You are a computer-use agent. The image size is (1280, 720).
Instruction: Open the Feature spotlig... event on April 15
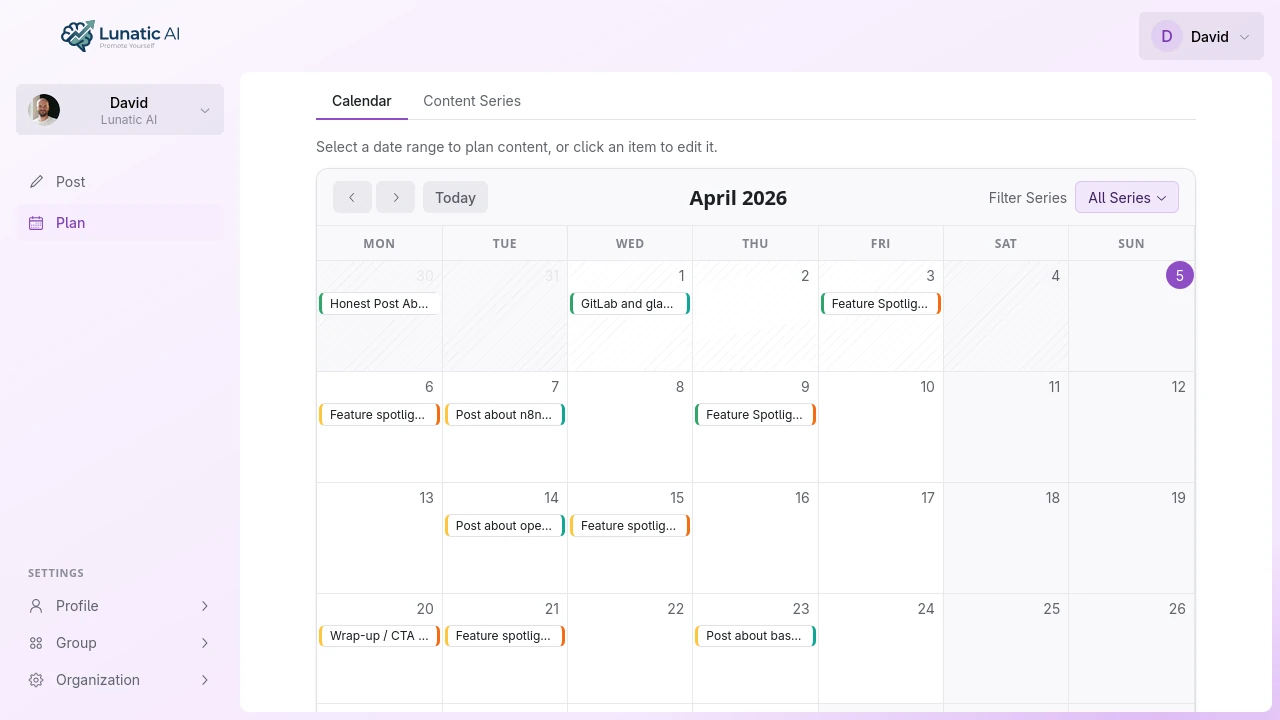630,526
